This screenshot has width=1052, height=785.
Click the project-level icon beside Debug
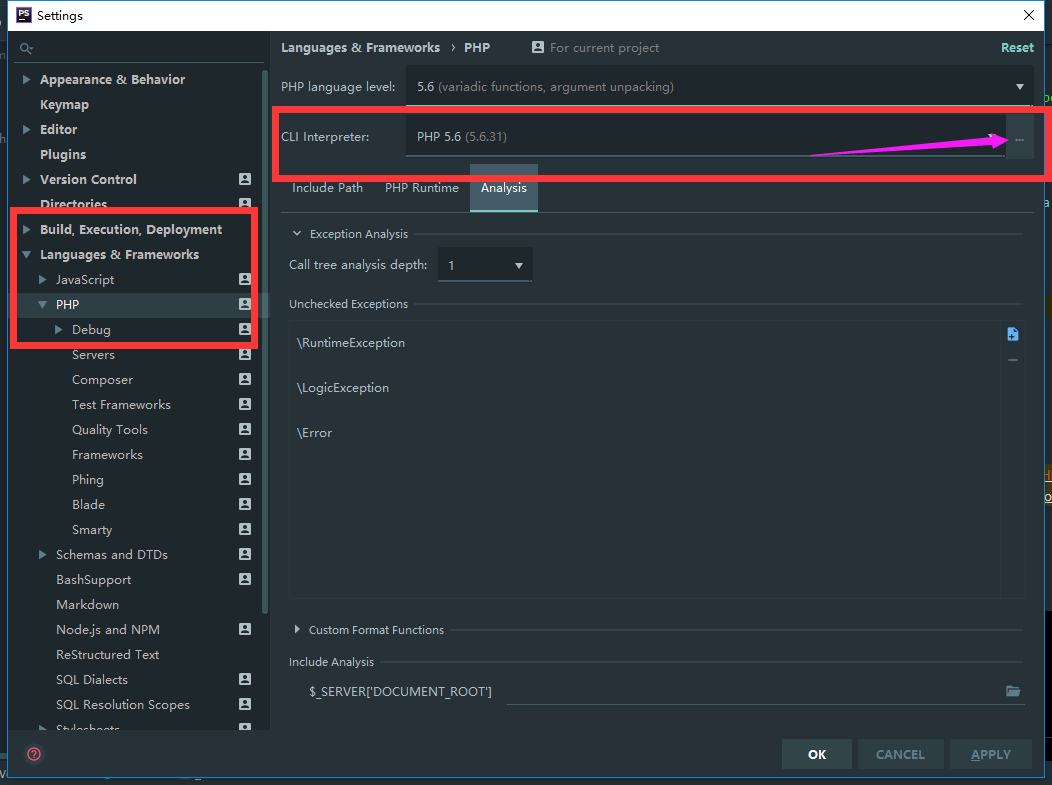pyautogui.click(x=245, y=329)
